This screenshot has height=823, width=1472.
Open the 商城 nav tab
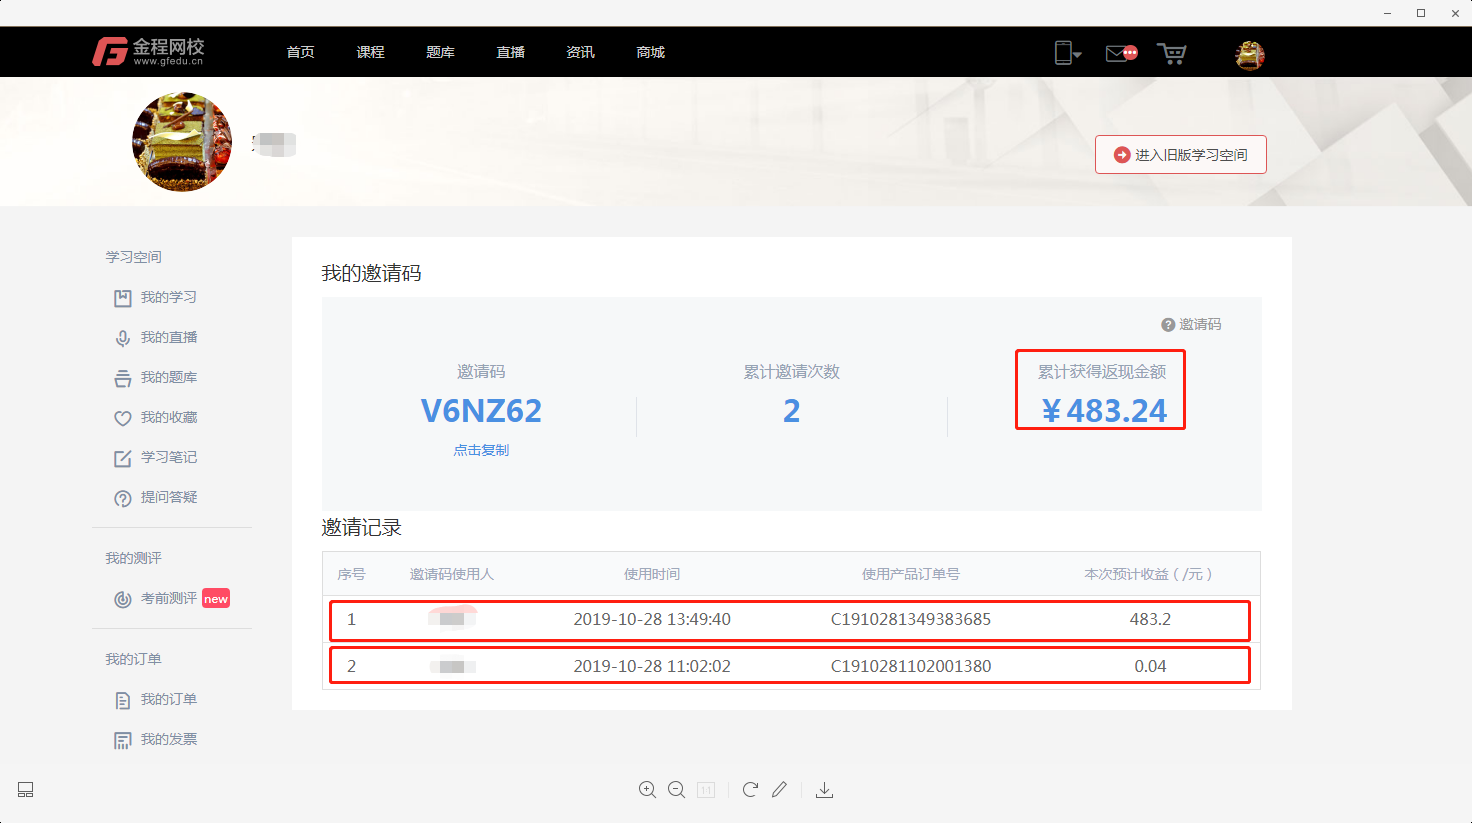point(650,52)
